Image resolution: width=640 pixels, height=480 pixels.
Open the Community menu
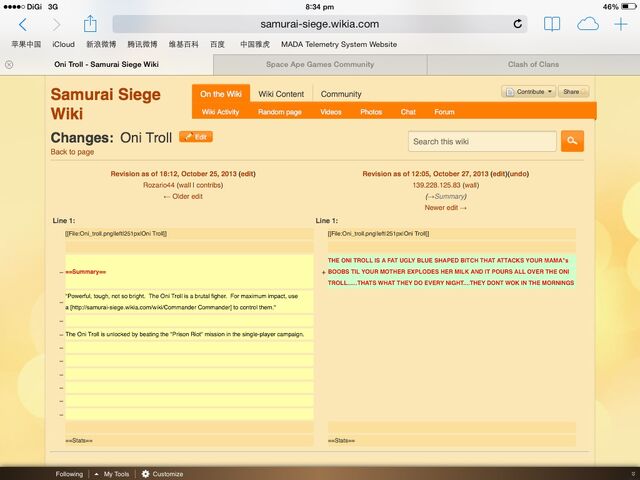341,94
